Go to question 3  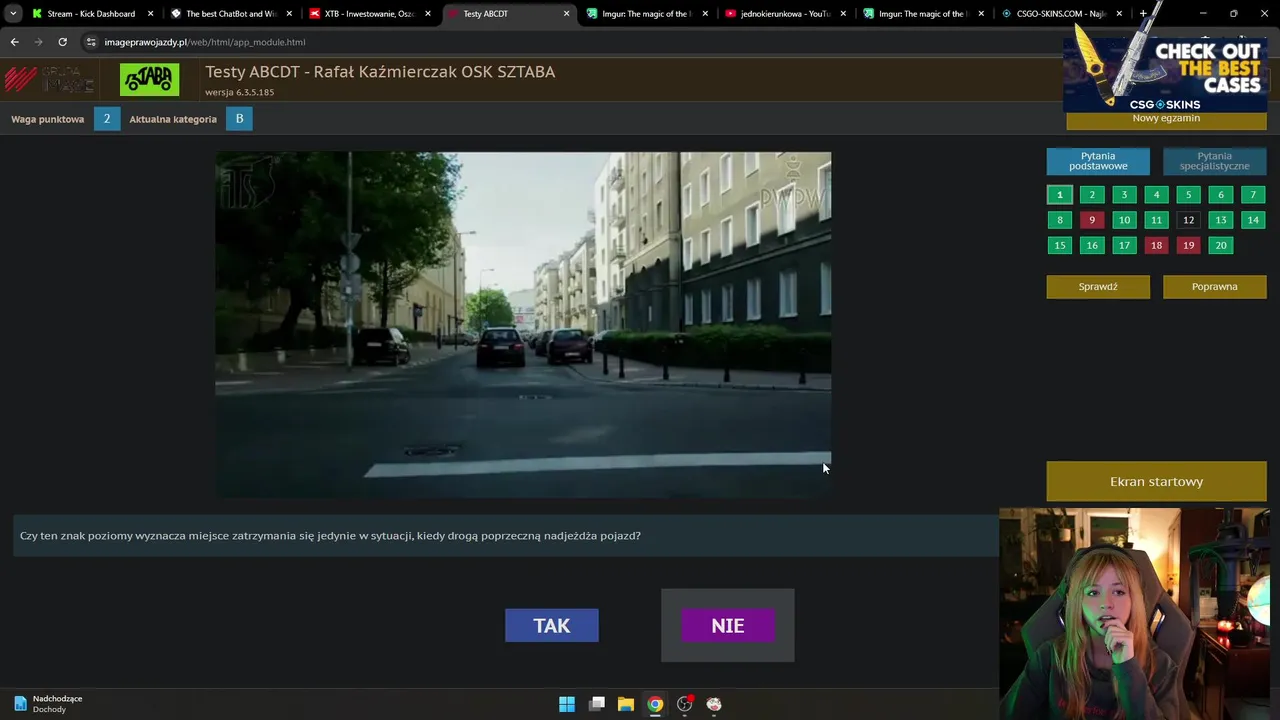1124,195
